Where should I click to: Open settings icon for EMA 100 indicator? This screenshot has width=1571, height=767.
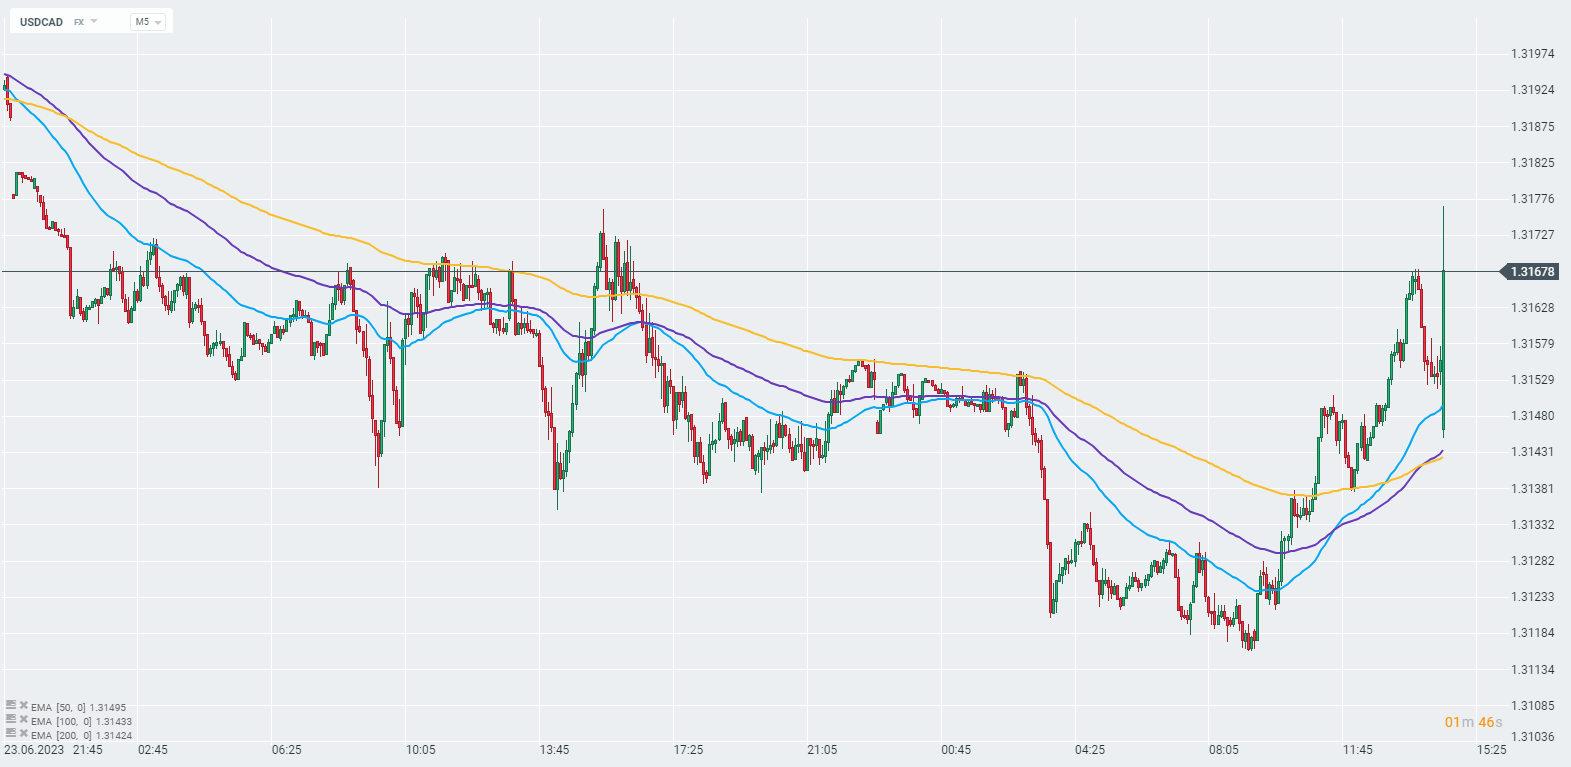pos(11,719)
